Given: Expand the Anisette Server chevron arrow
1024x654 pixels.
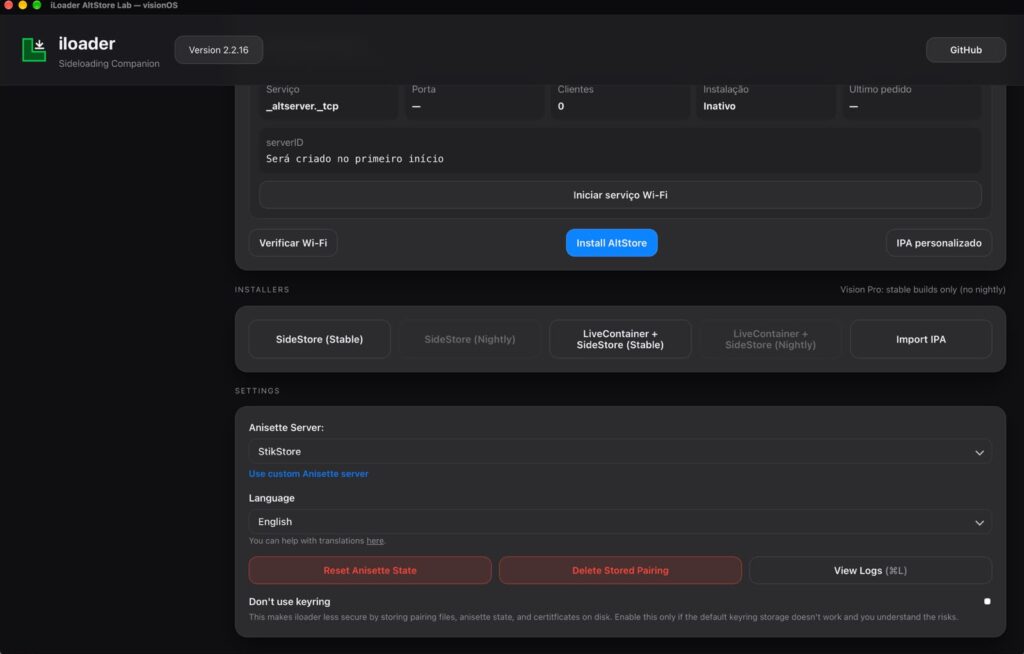Looking at the screenshot, I should click(979, 452).
